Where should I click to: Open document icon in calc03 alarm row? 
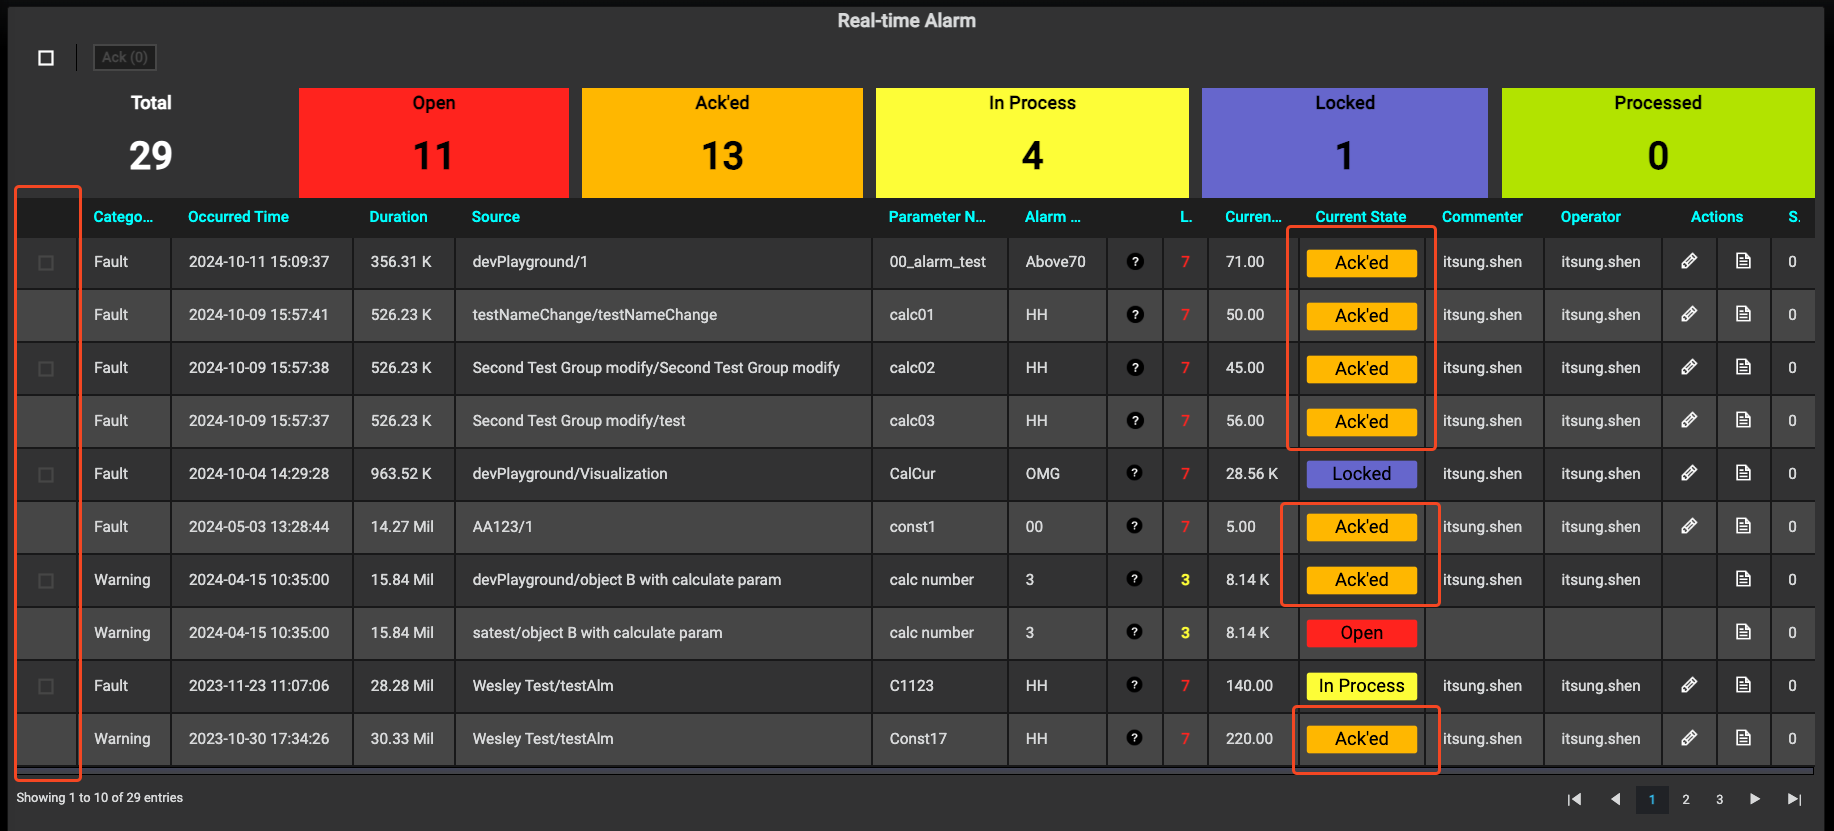[x=1743, y=420]
